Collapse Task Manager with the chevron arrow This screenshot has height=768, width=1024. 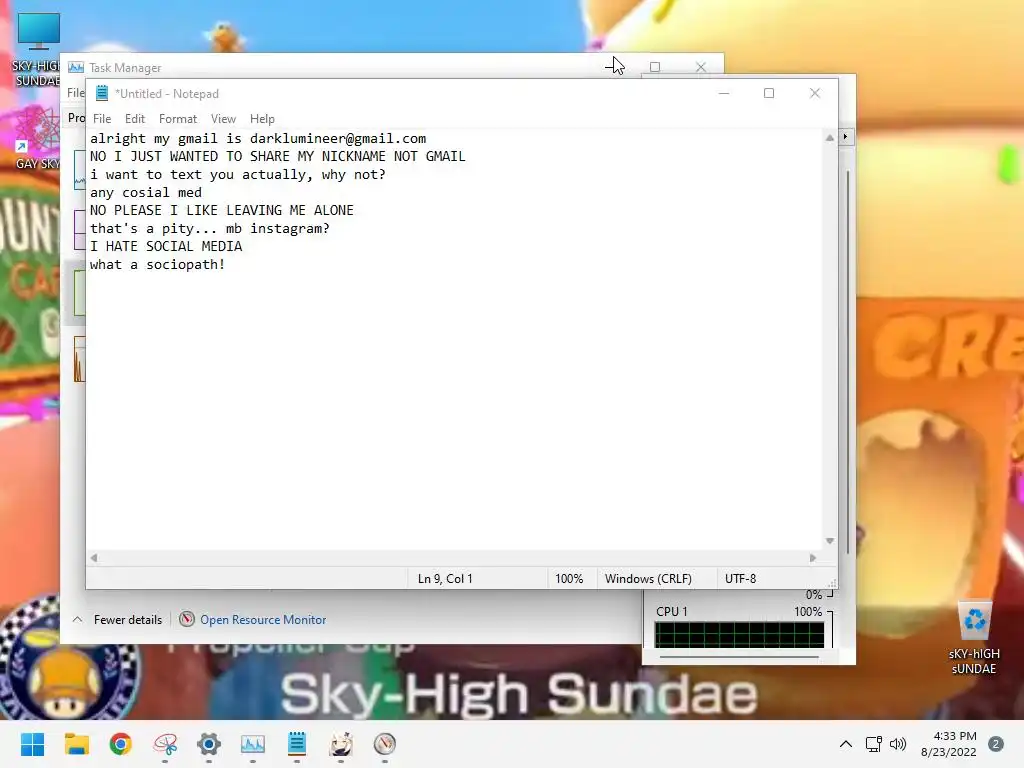click(x=77, y=620)
